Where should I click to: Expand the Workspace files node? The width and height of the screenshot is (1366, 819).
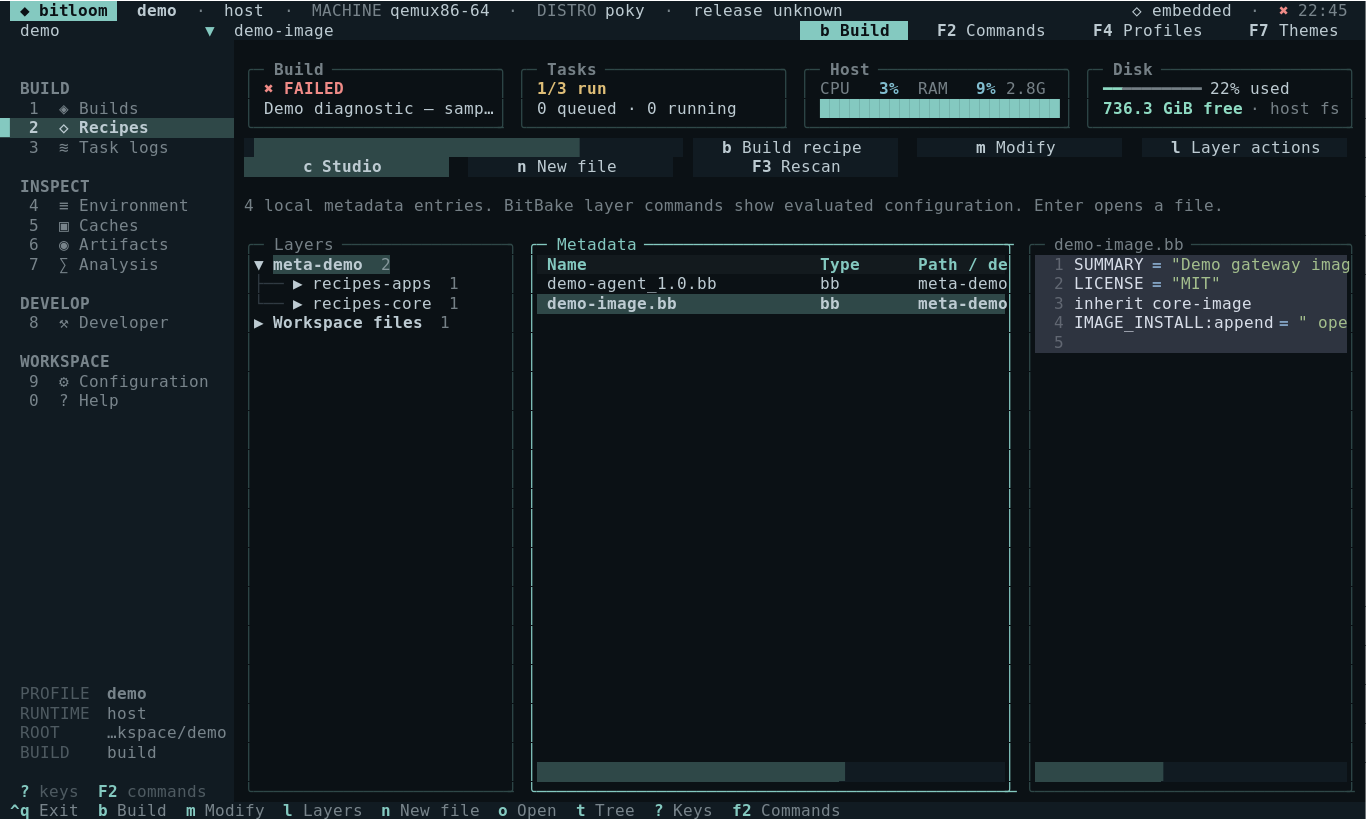[x=259, y=322]
